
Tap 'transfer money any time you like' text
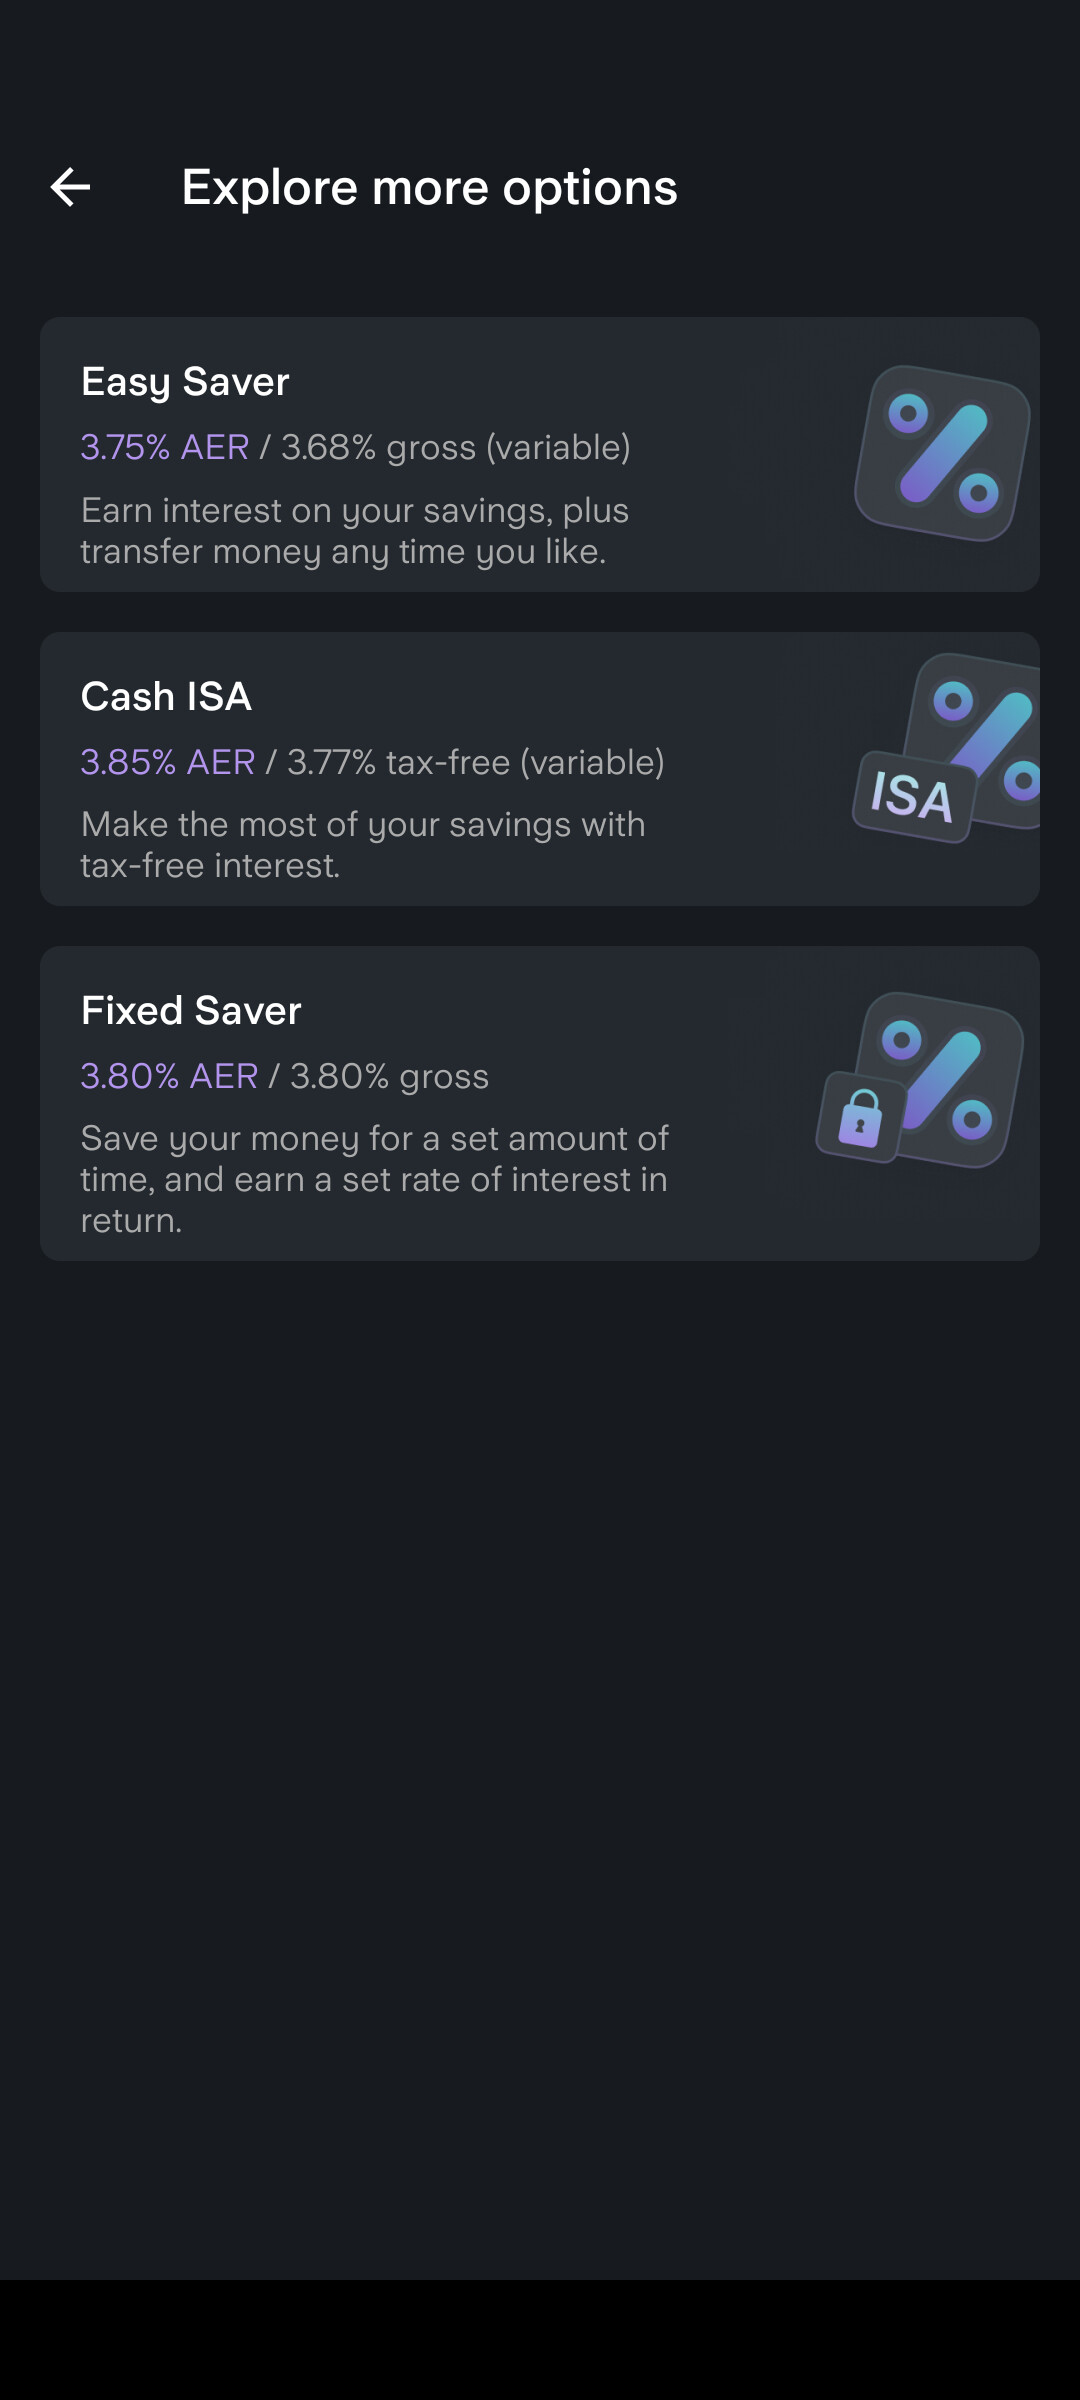coord(343,552)
